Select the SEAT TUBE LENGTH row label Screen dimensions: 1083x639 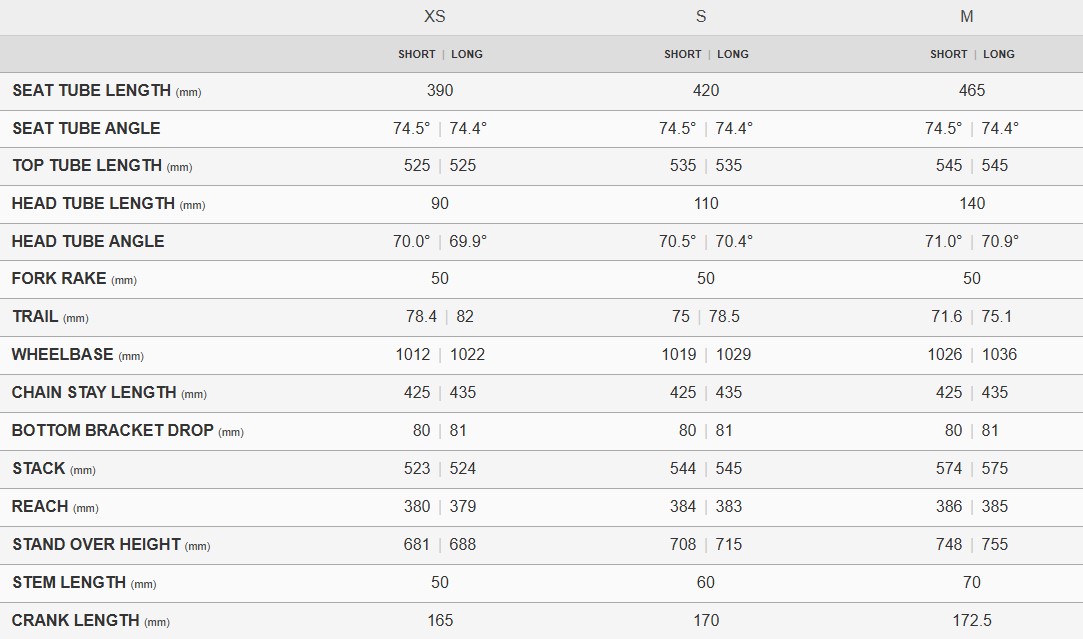tap(91, 91)
